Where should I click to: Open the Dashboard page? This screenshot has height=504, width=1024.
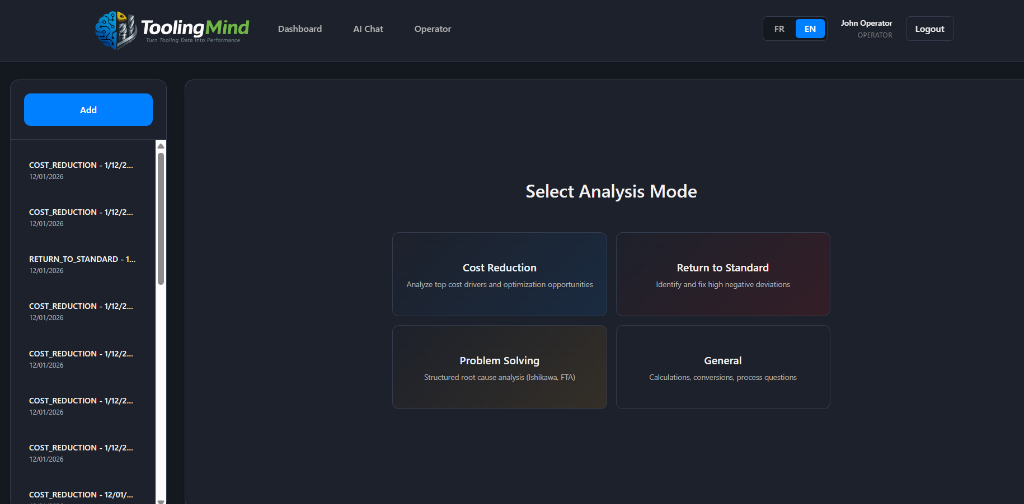point(300,29)
